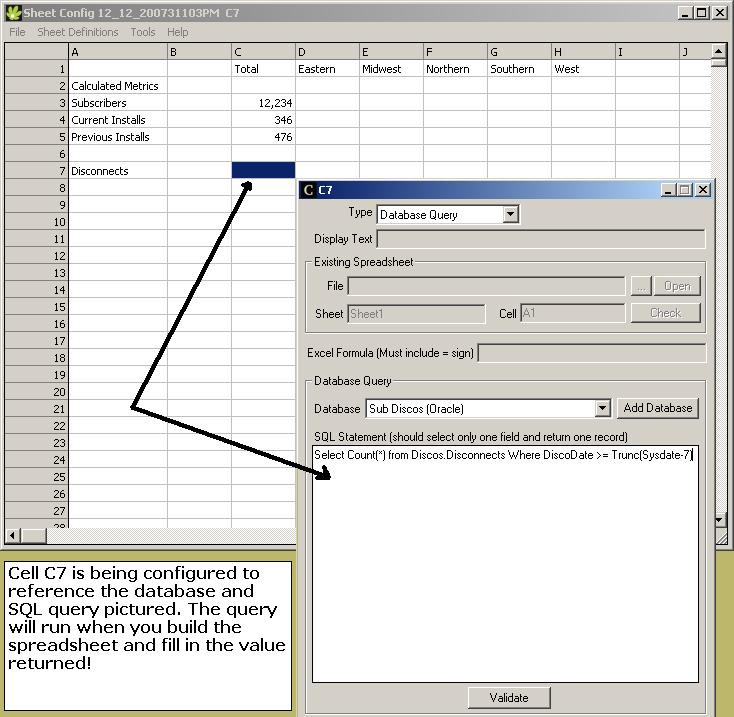The image size is (734, 717).
Task: Click column C header
Action: (263, 51)
